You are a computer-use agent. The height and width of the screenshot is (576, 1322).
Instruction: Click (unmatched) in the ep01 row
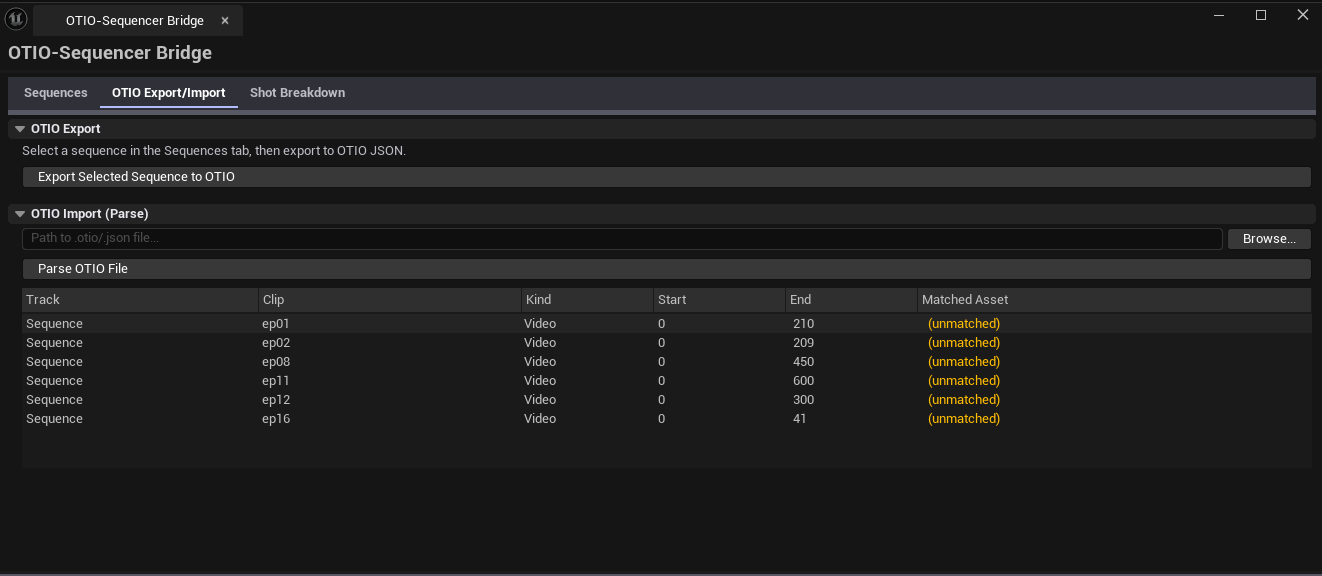coord(964,324)
